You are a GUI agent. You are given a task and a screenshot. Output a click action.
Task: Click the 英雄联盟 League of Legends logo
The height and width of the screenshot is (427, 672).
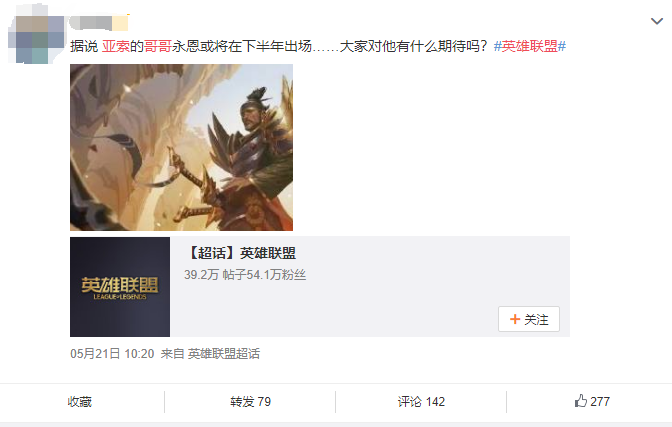(120, 287)
